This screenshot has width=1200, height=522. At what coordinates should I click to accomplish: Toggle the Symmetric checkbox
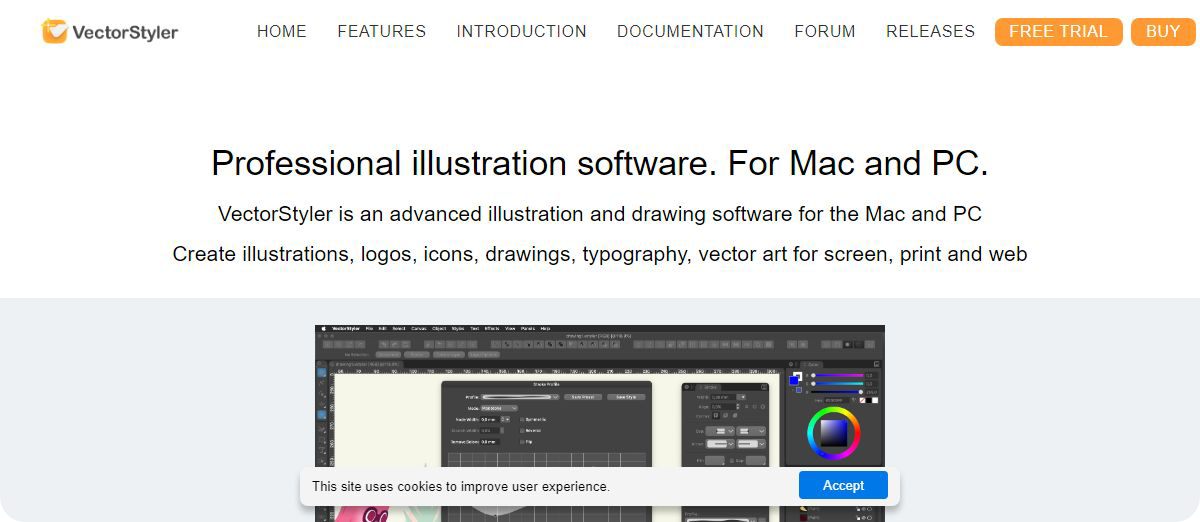click(522, 419)
